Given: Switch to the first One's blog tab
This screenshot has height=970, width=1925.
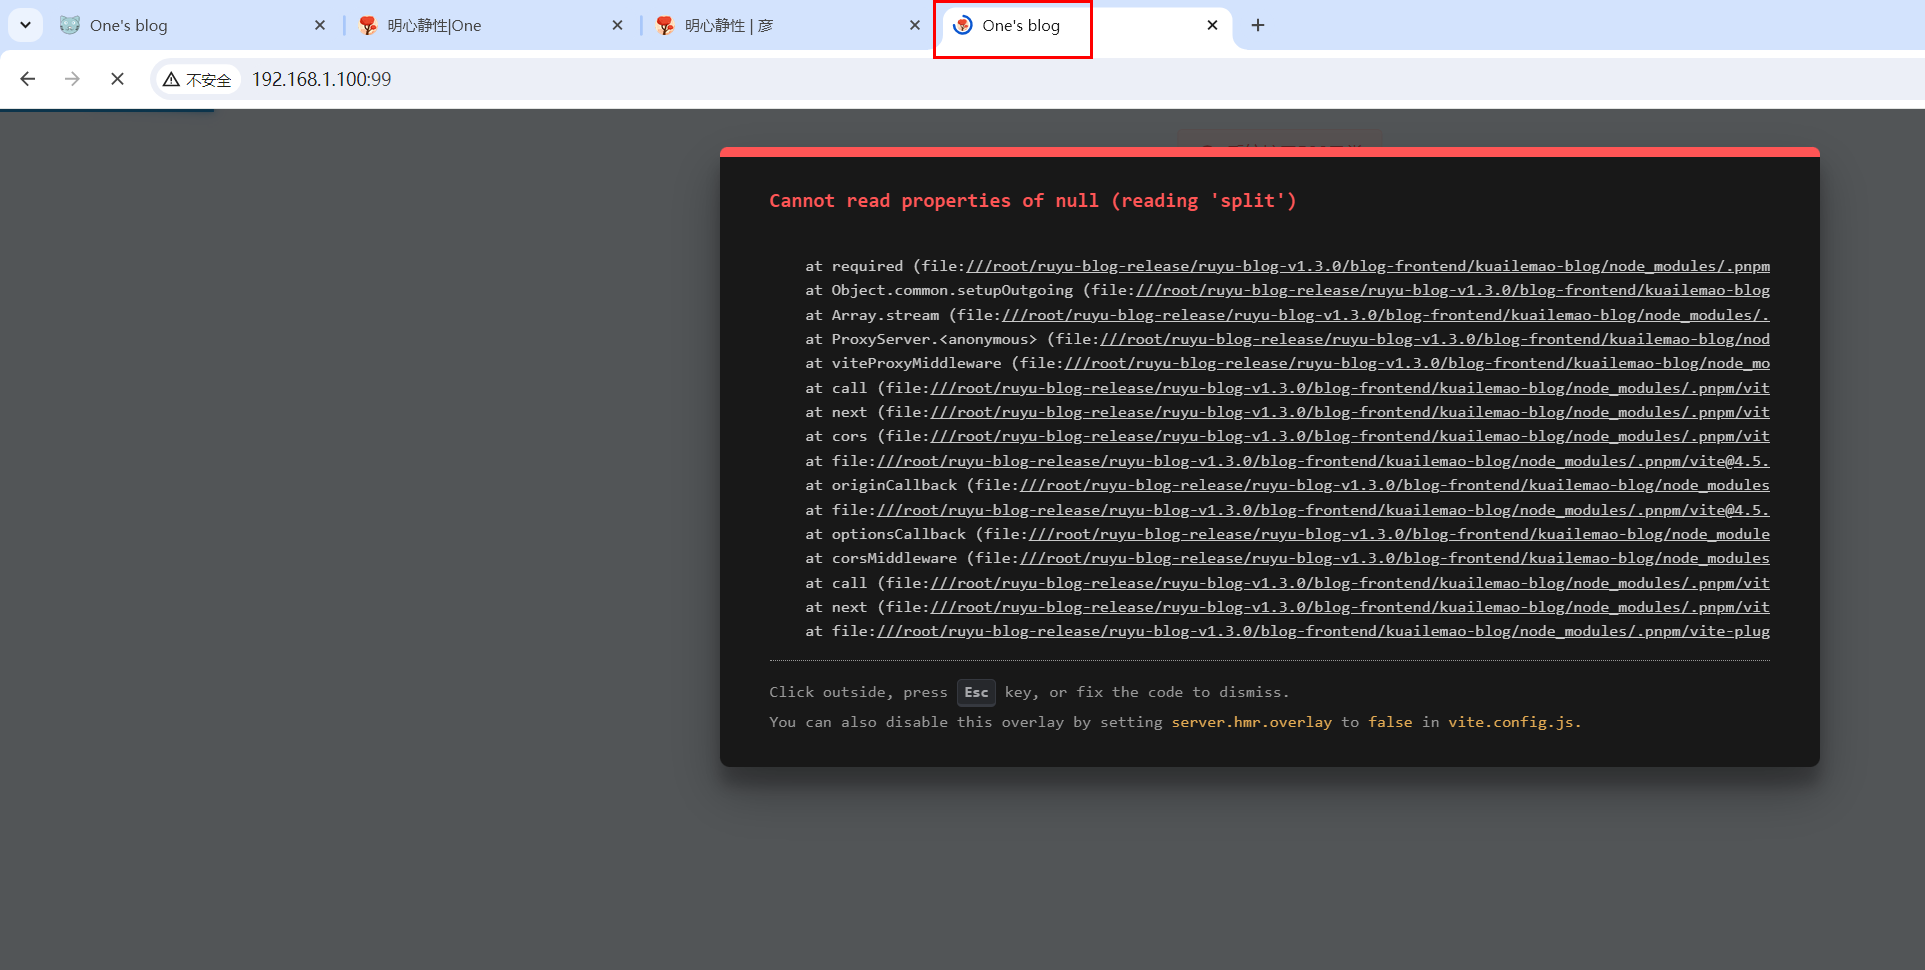Looking at the screenshot, I should click(193, 26).
